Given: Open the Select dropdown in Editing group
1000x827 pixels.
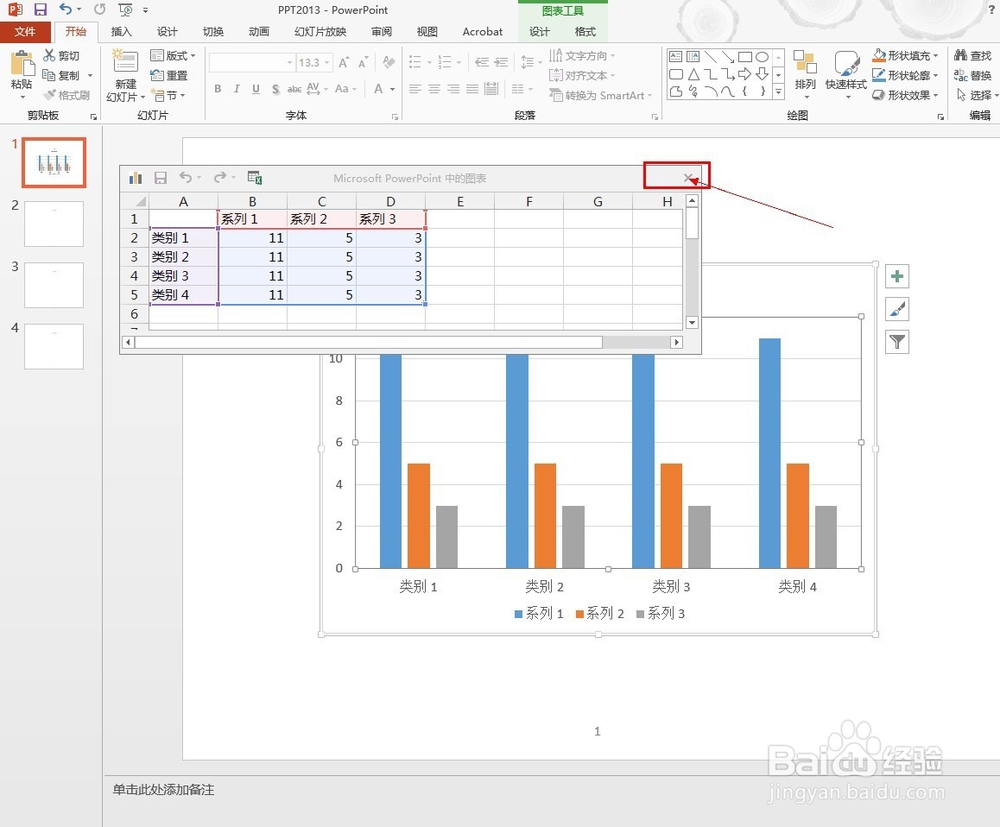Looking at the screenshot, I should click(x=976, y=95).
